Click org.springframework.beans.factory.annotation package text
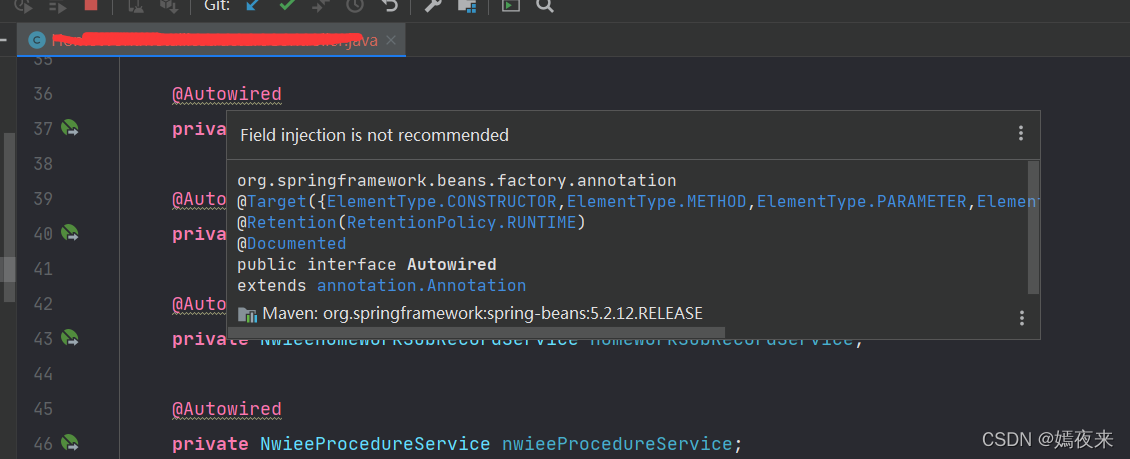 click(x=457, y=181)
